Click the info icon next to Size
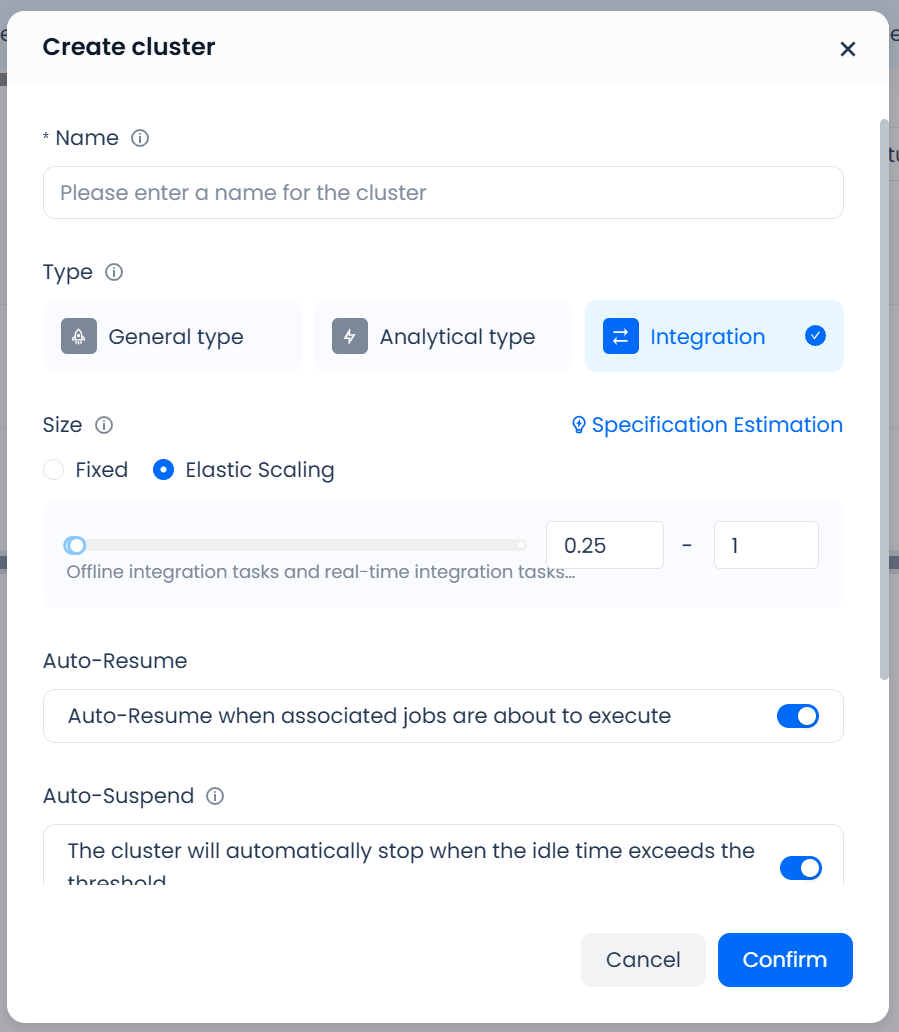Image resolution: width=899 pixels, height=1032 pixels. 104,425
